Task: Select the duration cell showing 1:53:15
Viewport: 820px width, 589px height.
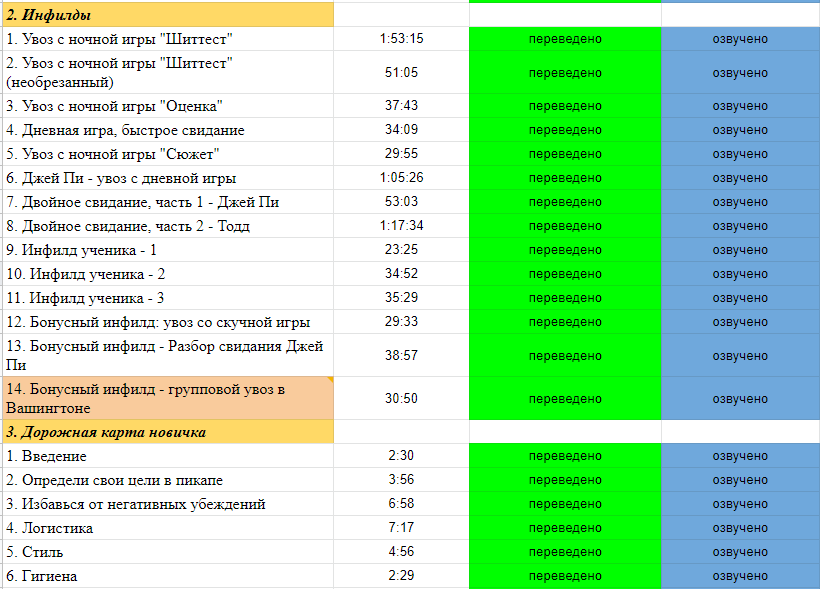Action: coord(401,39)
